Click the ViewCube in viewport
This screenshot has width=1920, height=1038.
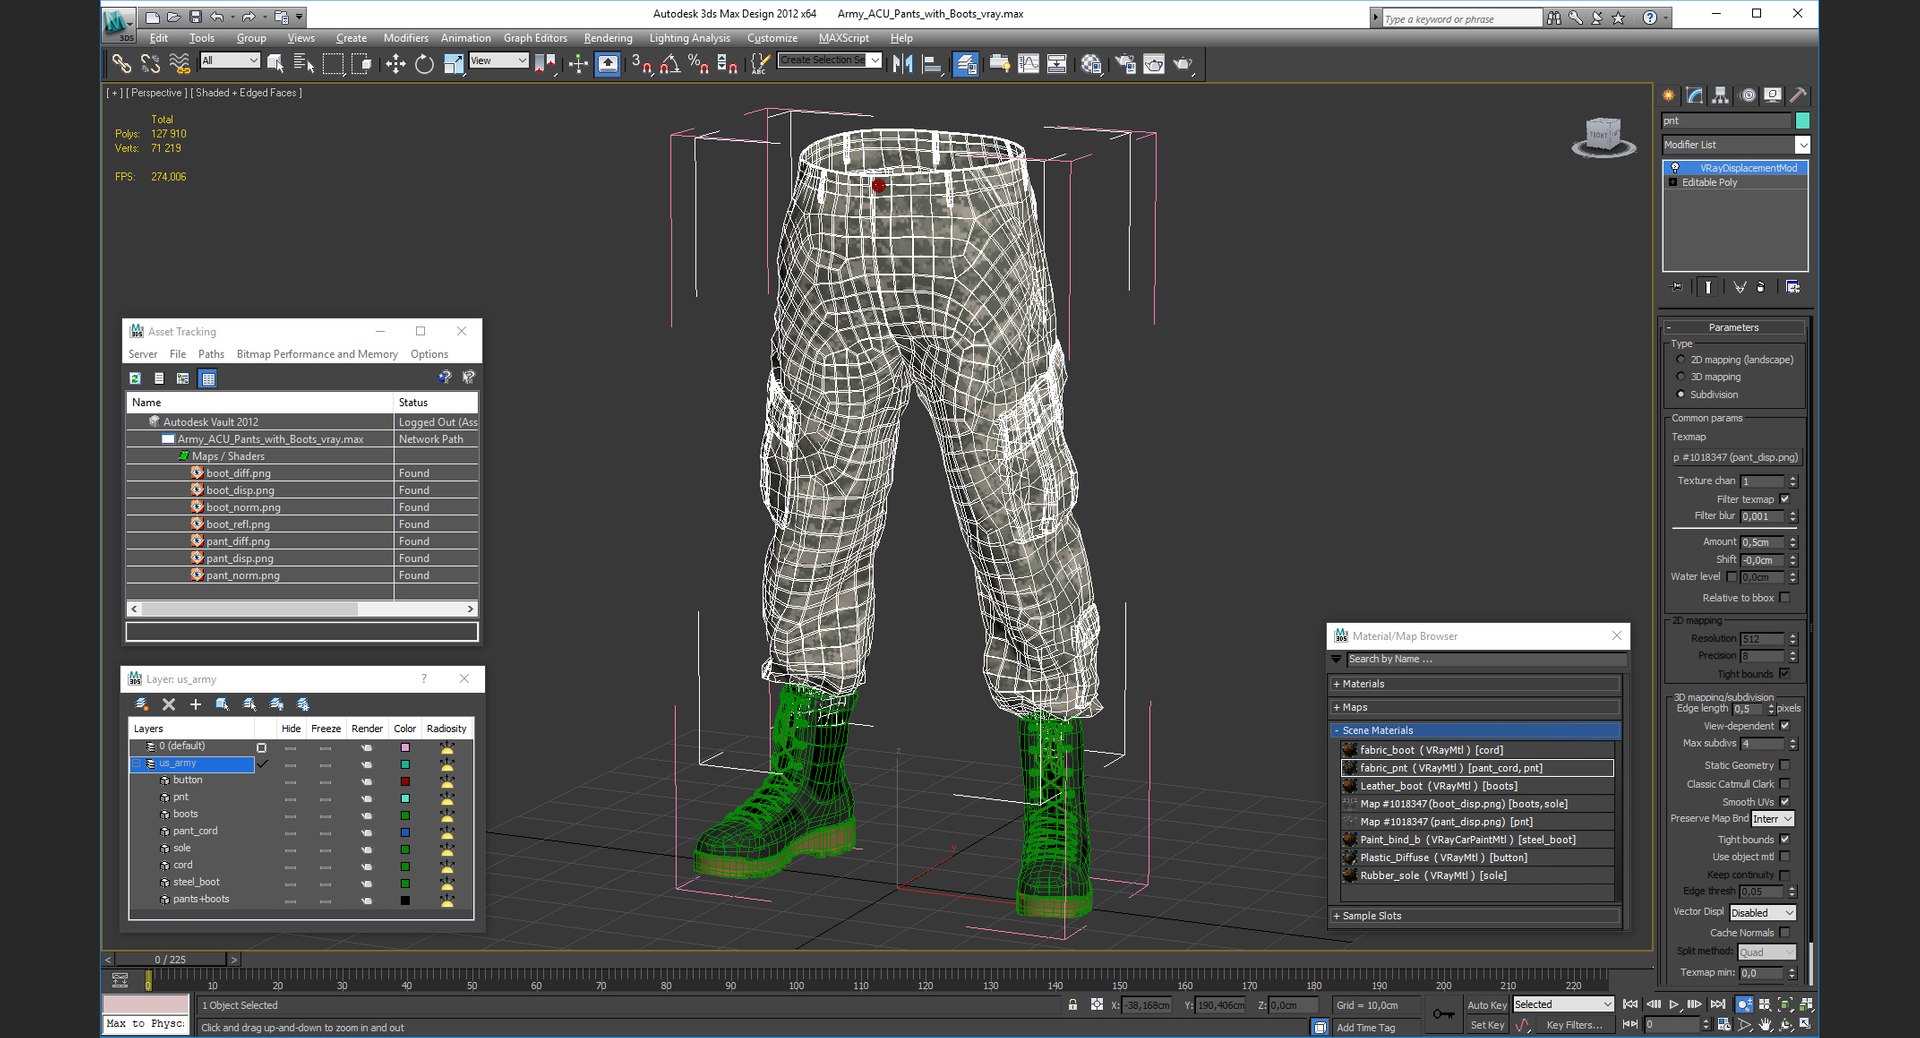click(x=1603, y=136)
